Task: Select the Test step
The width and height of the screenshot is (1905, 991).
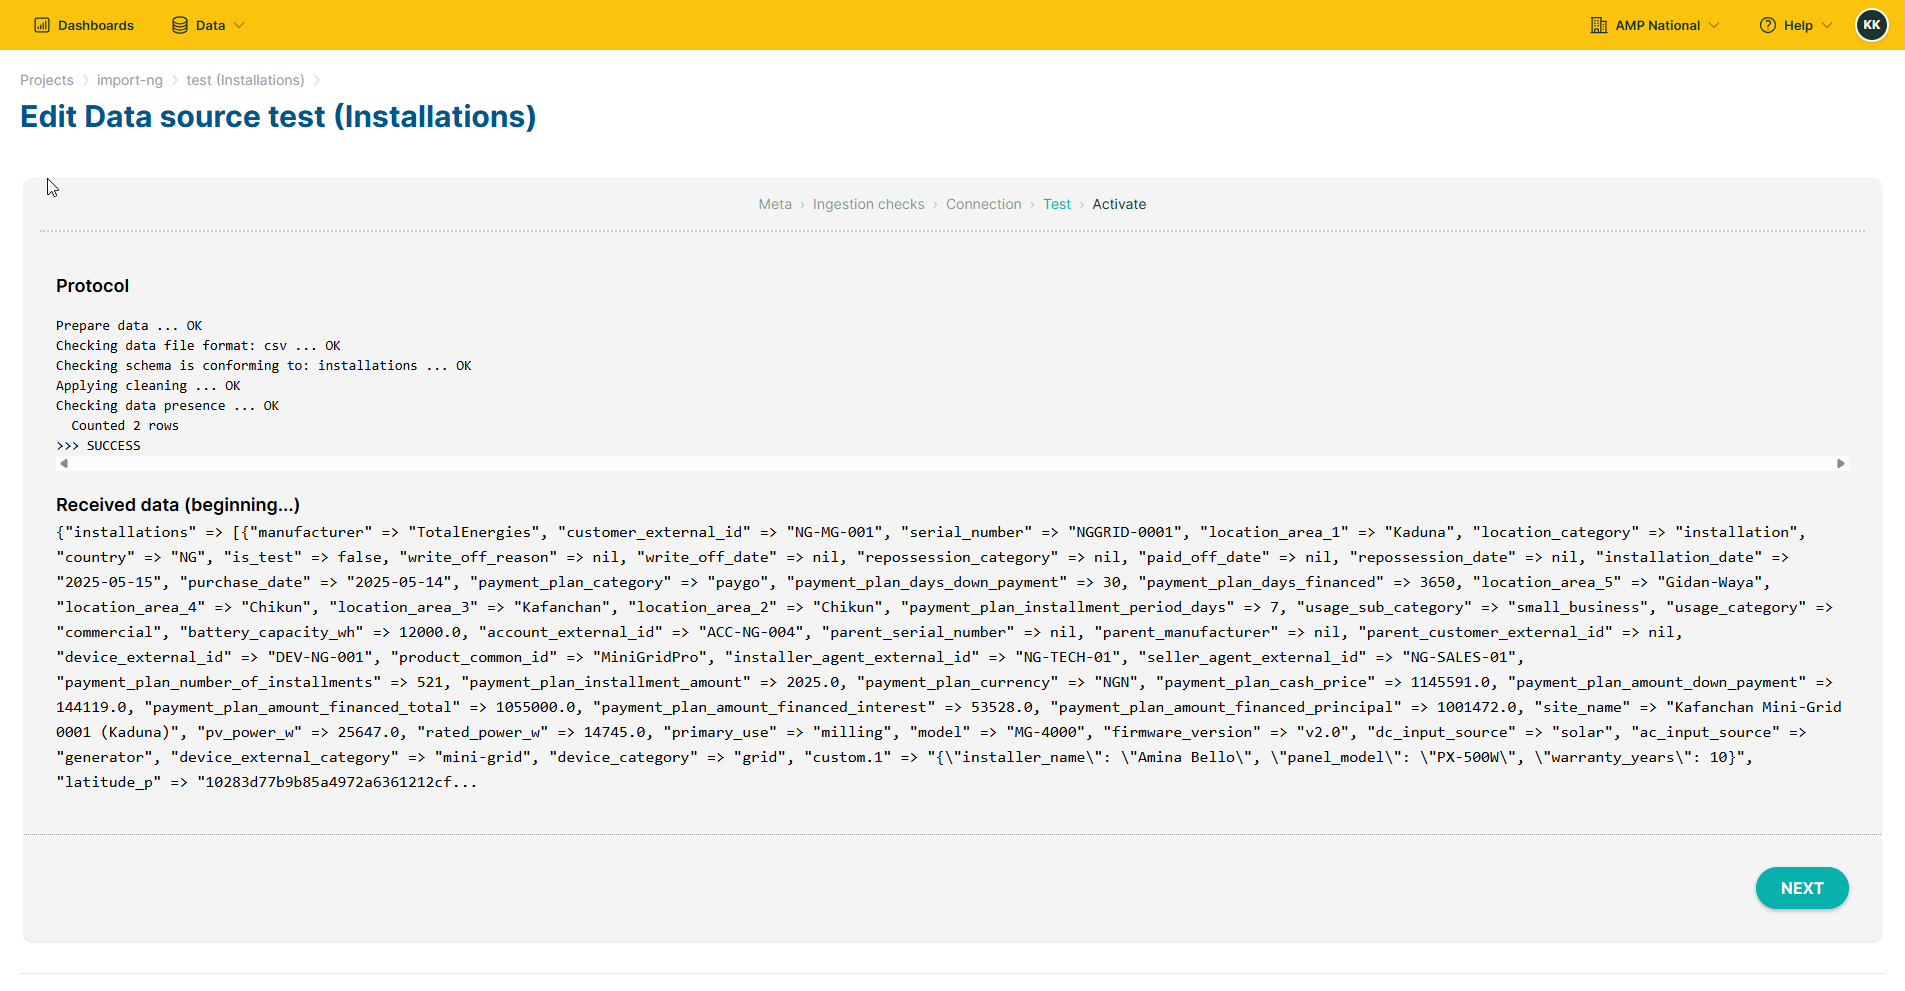Action: 1057,204
